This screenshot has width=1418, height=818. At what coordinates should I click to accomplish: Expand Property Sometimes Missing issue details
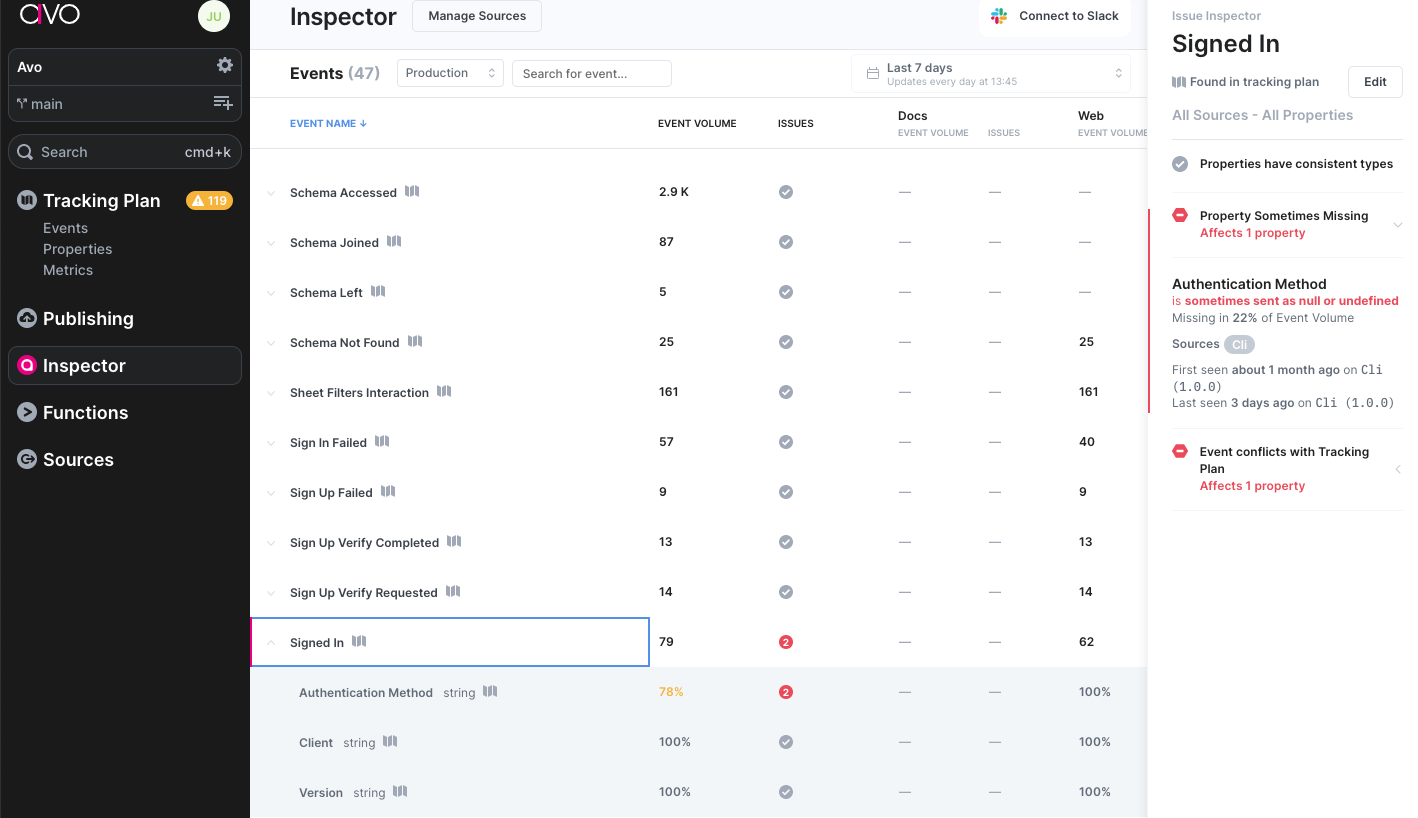point(1397,224)
